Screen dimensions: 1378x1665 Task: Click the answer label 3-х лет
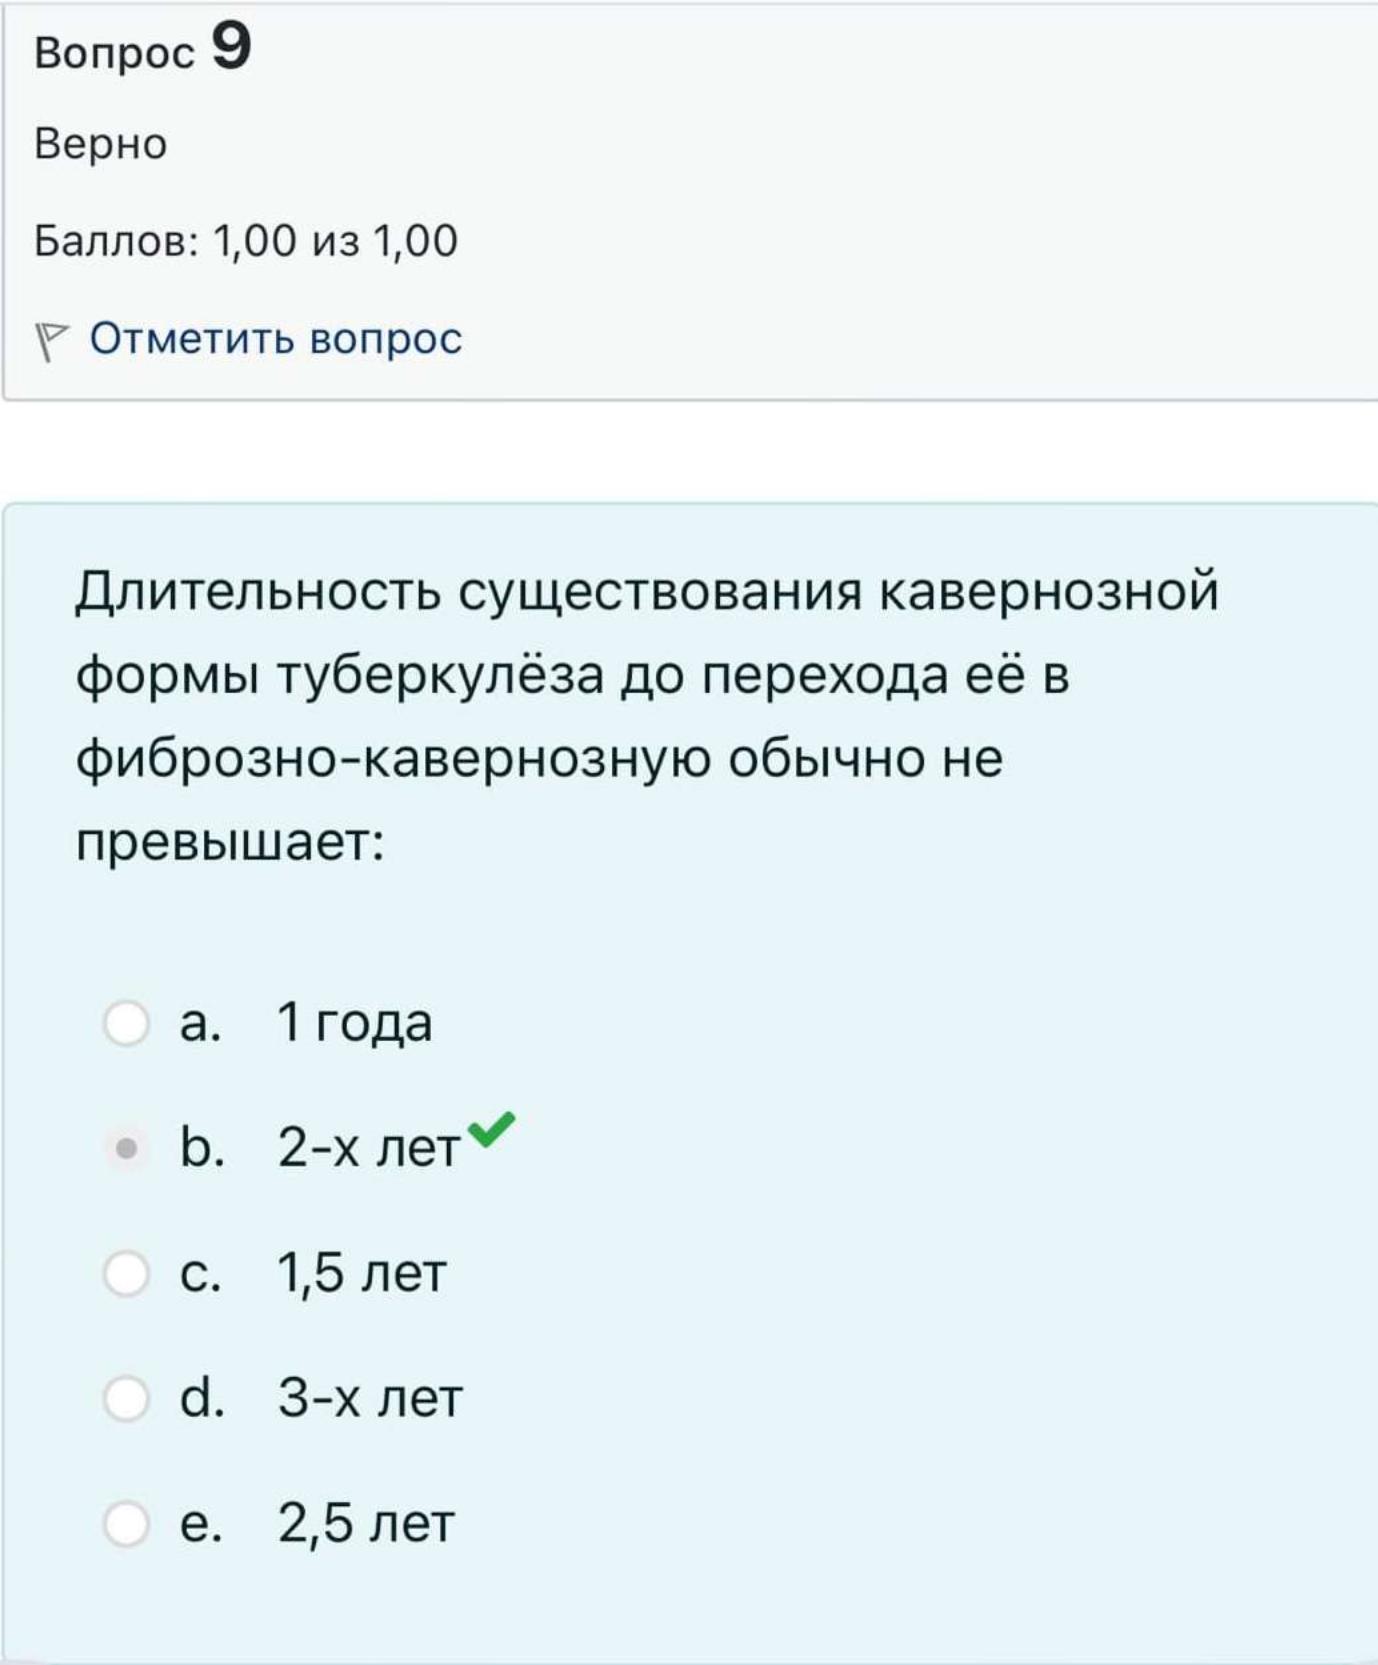370,1398
